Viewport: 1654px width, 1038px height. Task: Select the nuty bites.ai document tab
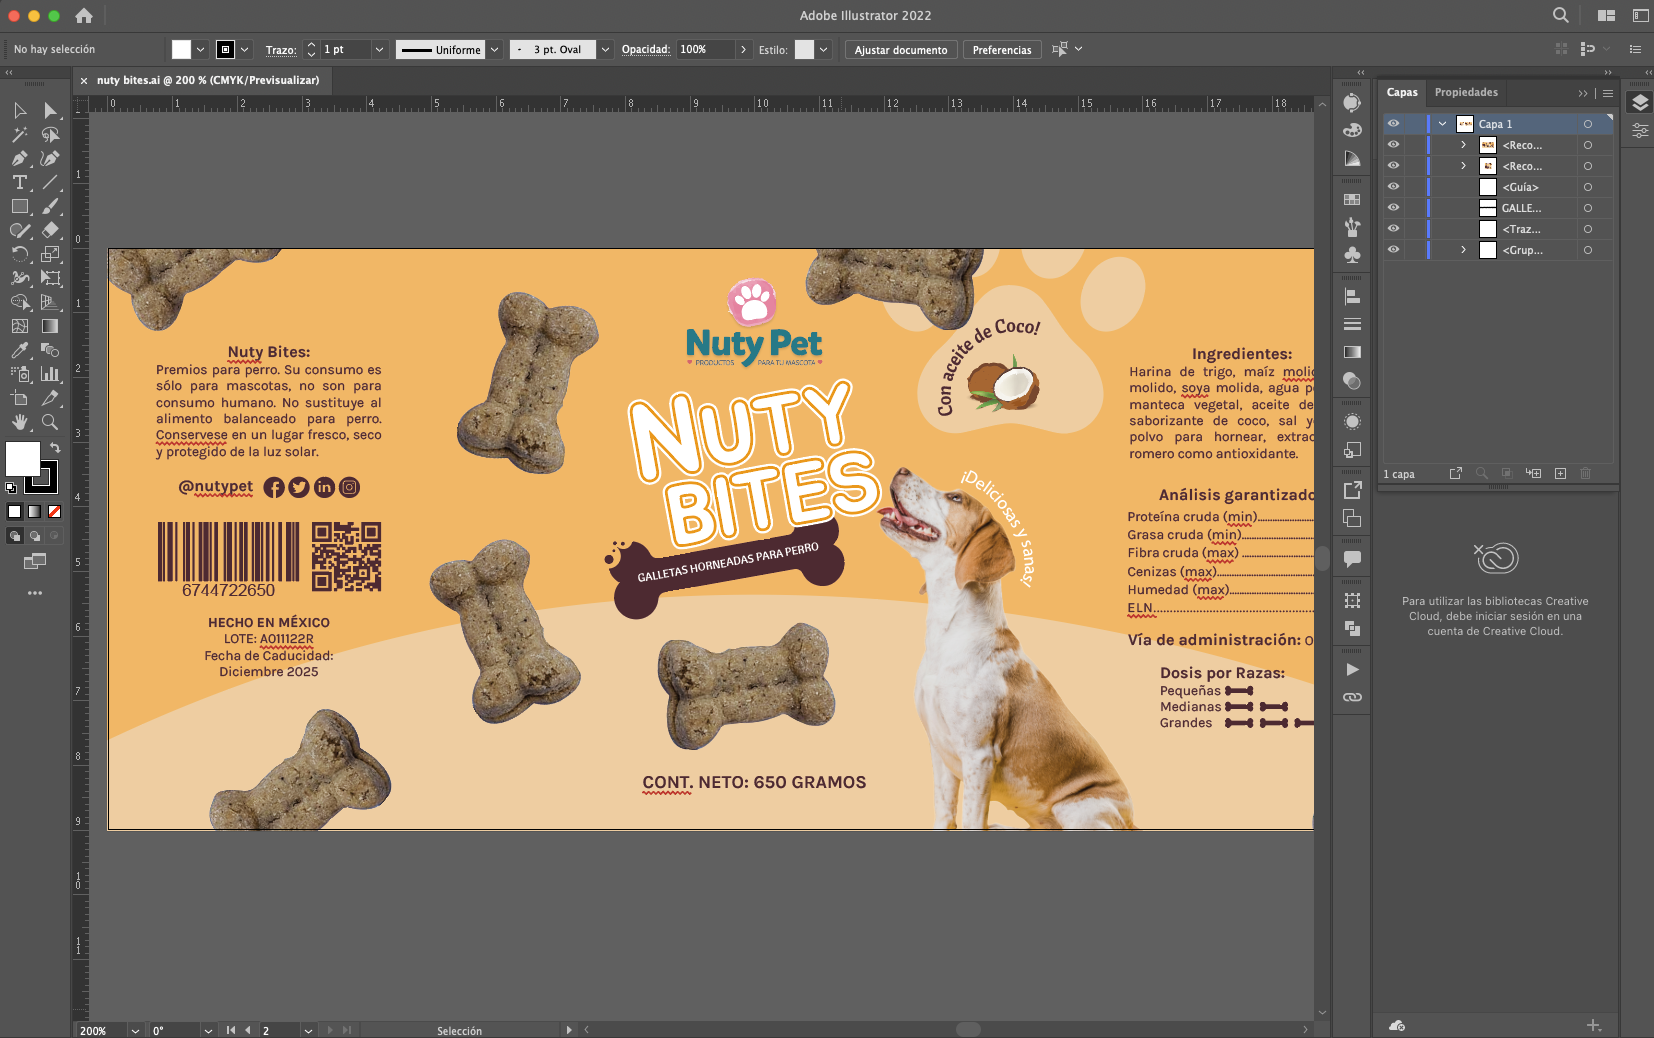point(205,80)
